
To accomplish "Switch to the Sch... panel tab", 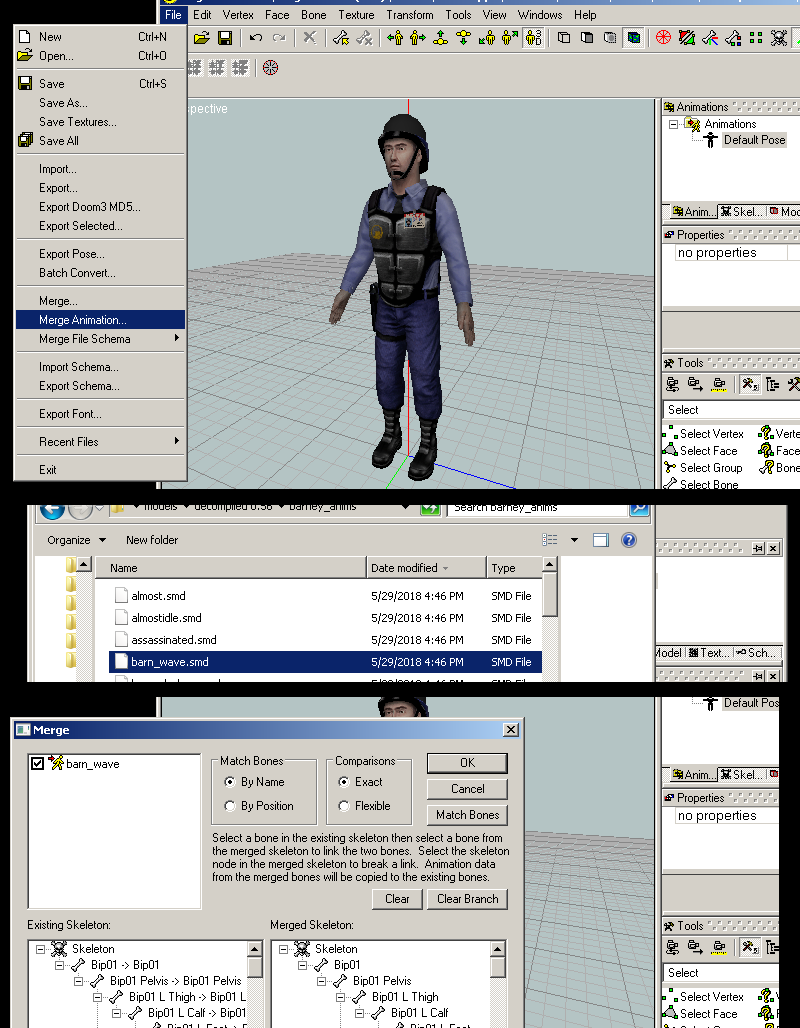I will point(757,653).
